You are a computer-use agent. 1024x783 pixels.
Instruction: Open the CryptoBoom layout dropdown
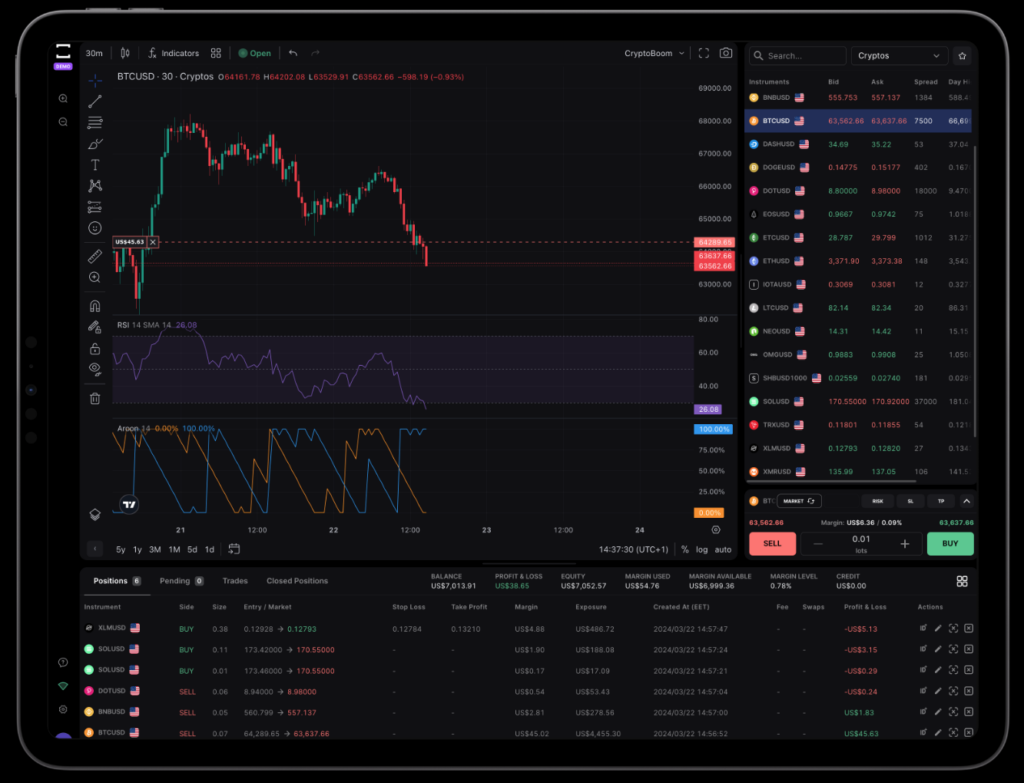point(652,53)
